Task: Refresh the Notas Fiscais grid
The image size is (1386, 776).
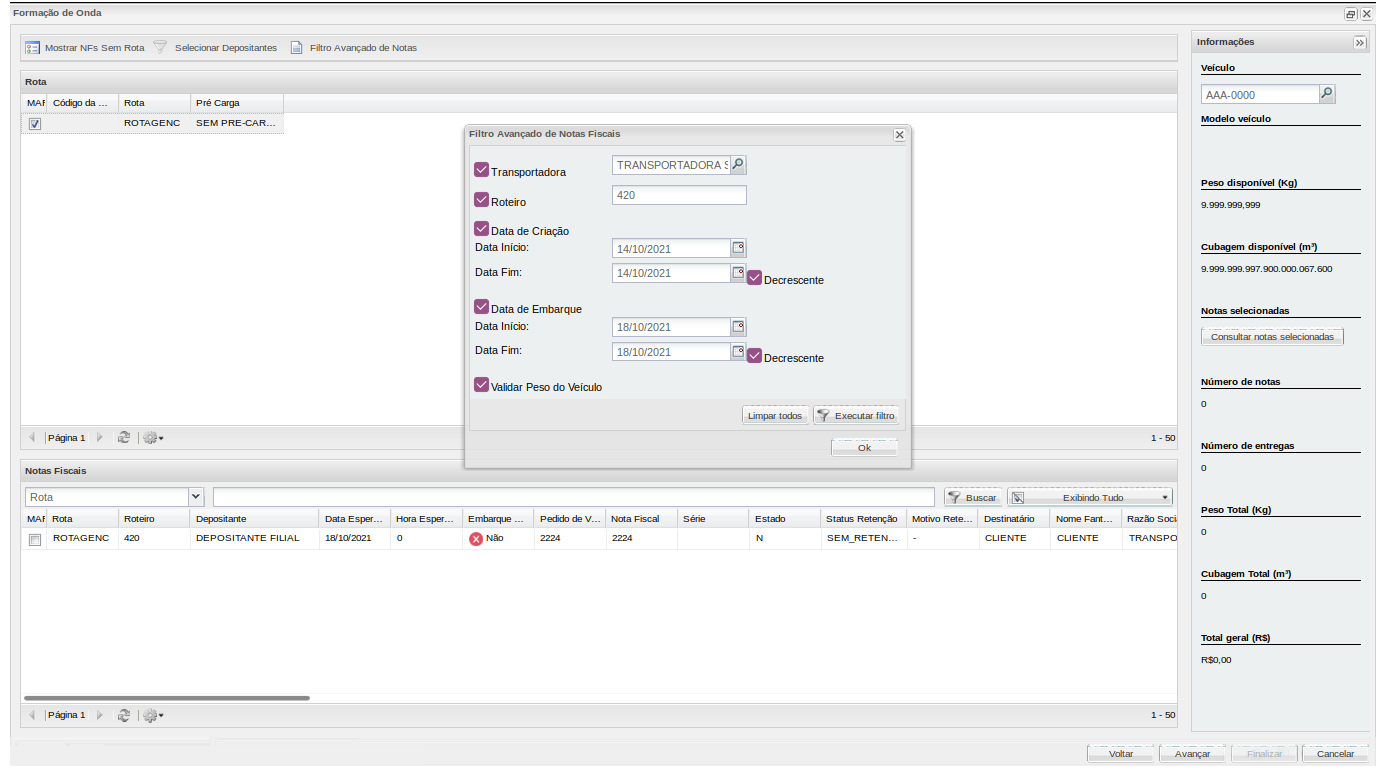Action: [124, 715]
